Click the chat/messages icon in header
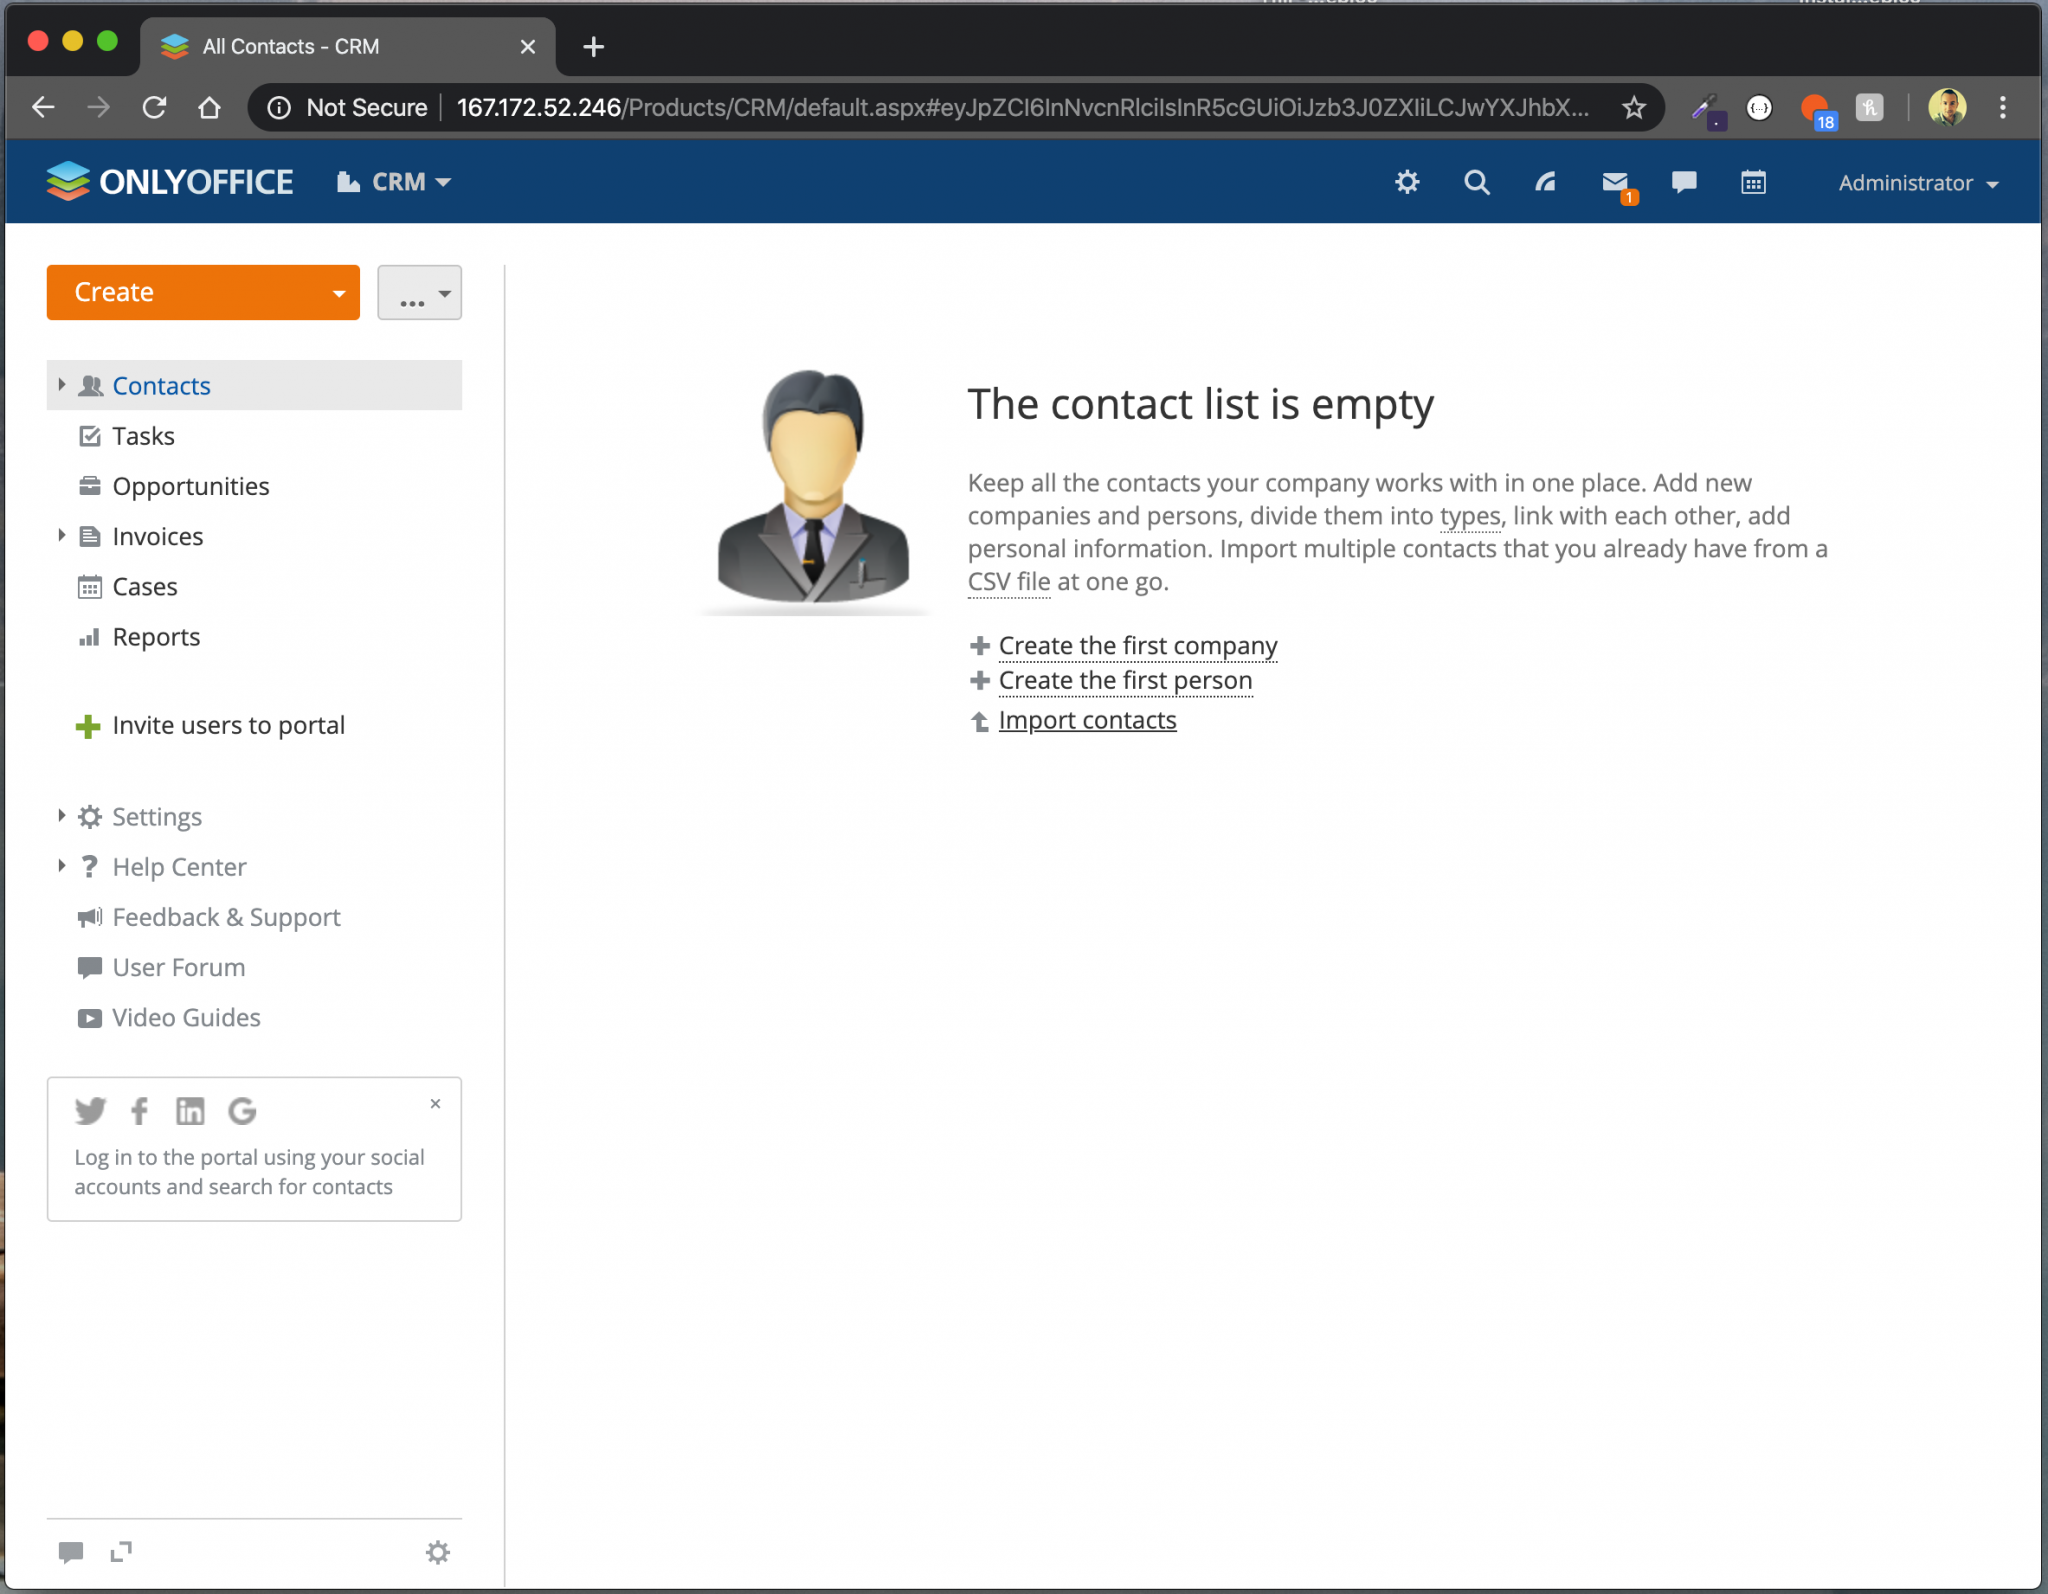 coord(1686,183)
